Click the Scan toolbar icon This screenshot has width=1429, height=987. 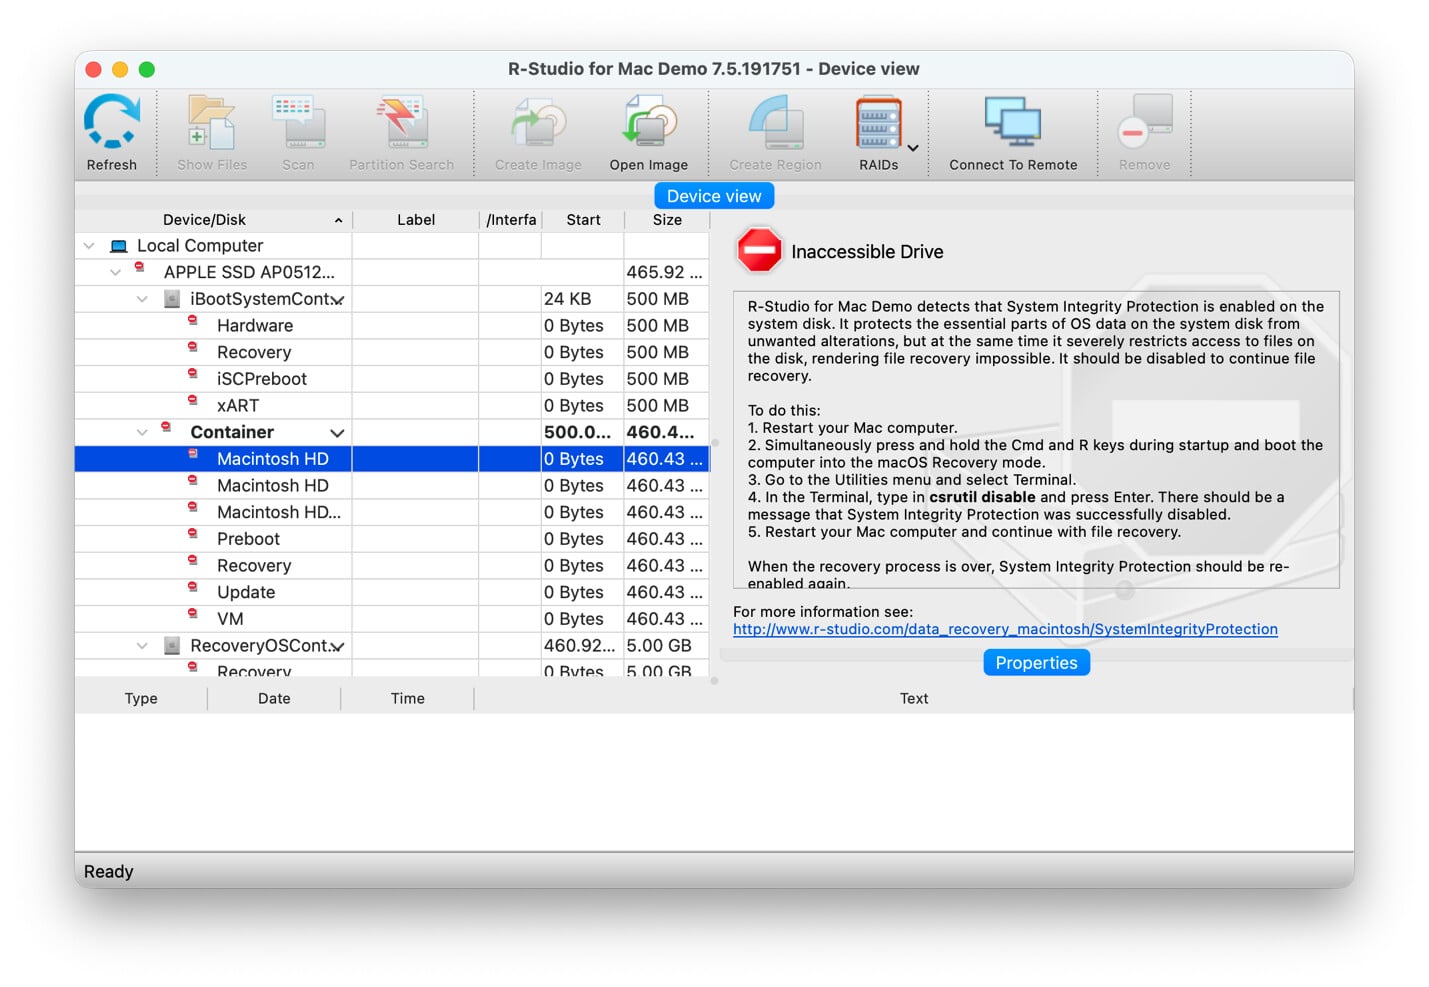[298, 122]
